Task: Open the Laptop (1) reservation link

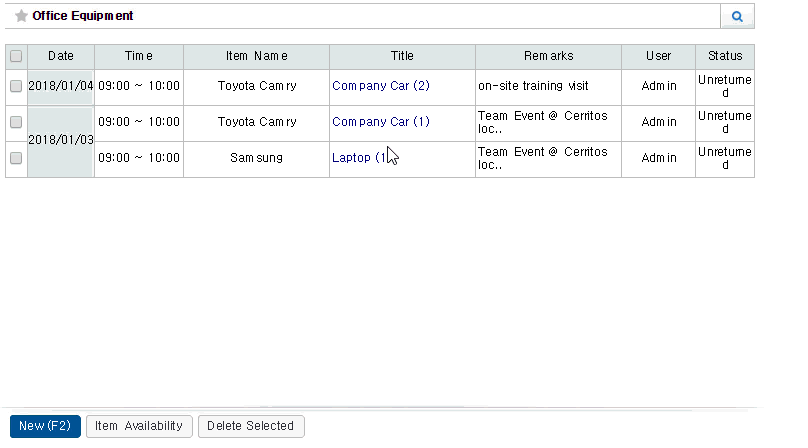Action: (x=359, y=158)
